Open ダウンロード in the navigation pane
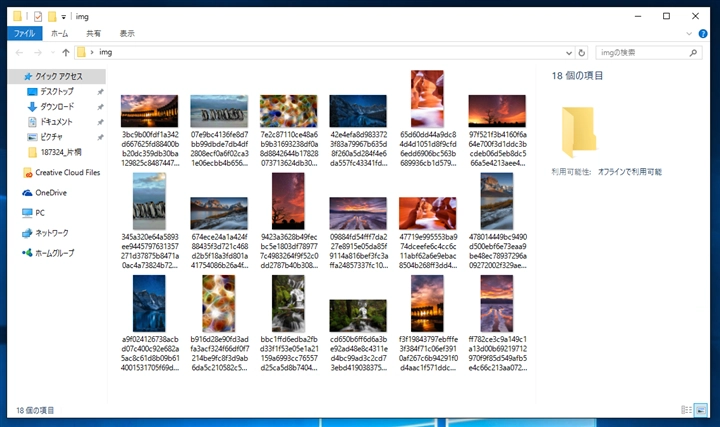 pos(56,107)
